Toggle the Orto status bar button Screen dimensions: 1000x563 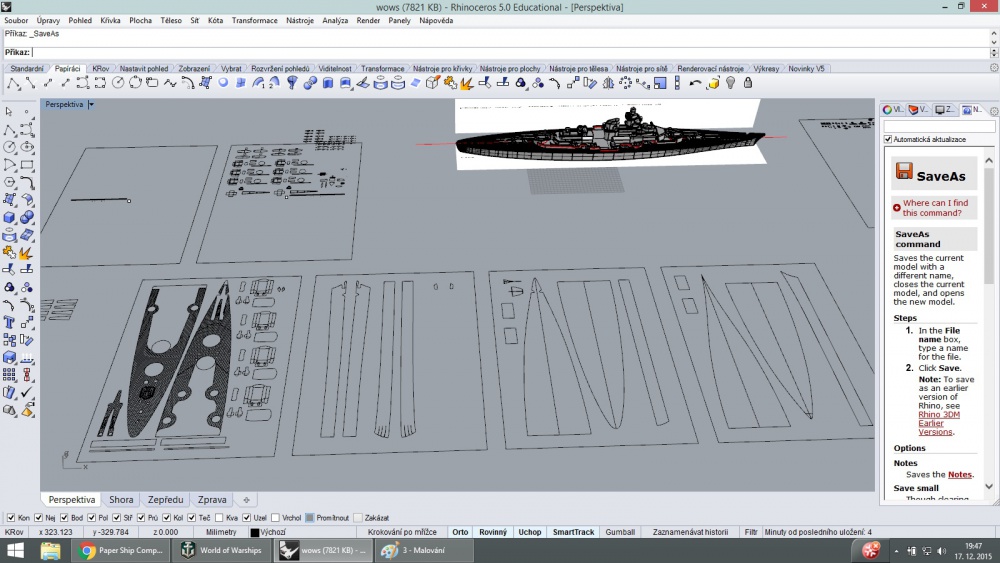pyautogui.click(x=460, y=532)
